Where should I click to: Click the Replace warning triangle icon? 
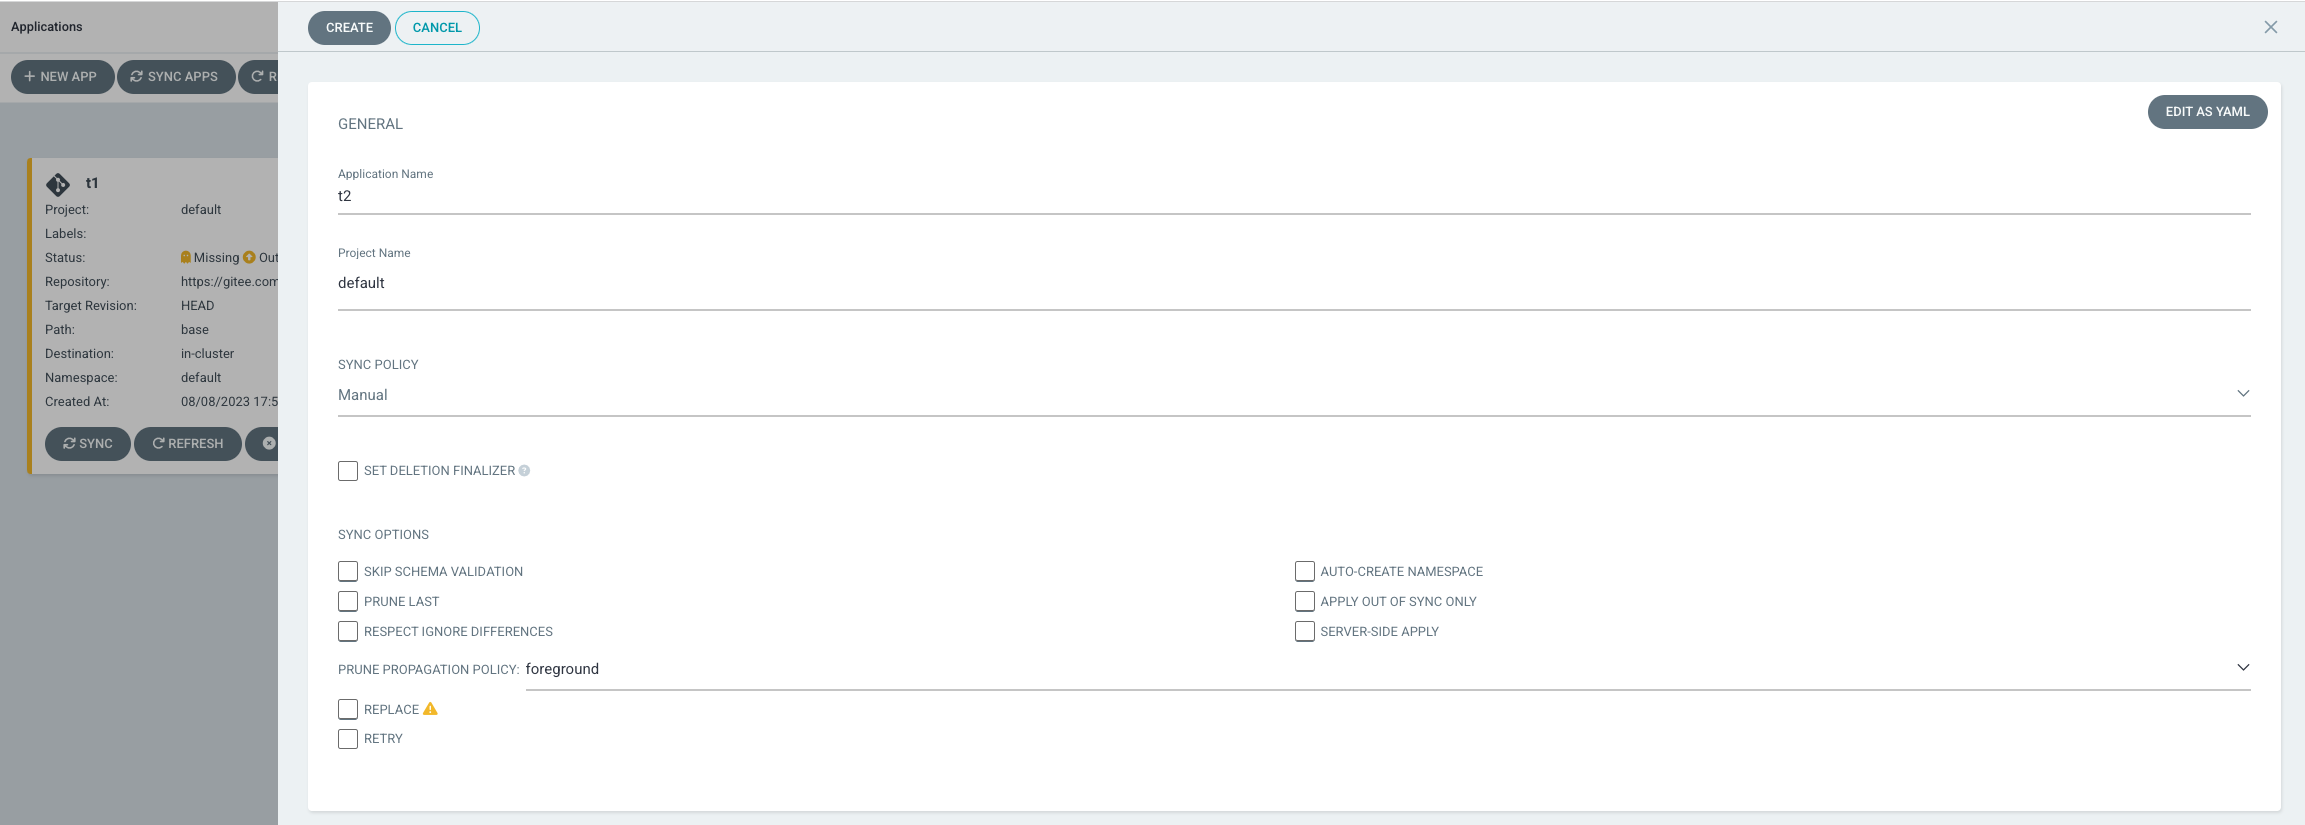(430, 709)
